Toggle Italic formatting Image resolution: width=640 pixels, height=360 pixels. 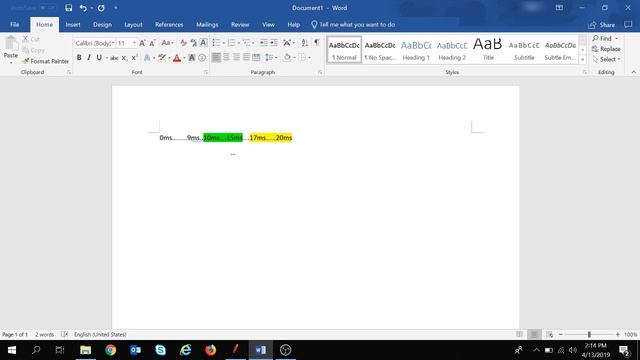click(x=89, y=58)
